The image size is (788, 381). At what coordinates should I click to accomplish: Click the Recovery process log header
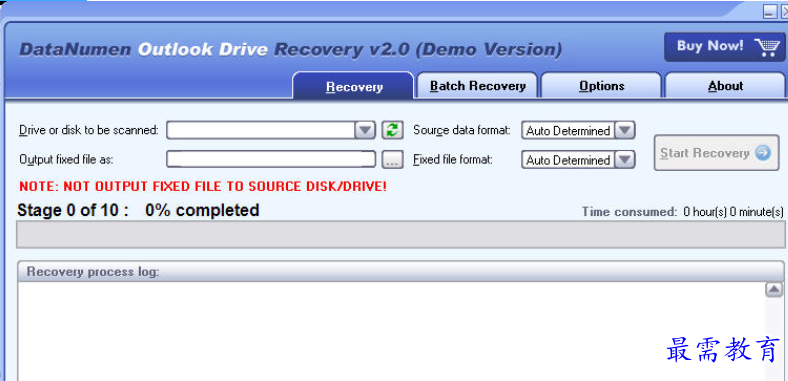[400, 271]
